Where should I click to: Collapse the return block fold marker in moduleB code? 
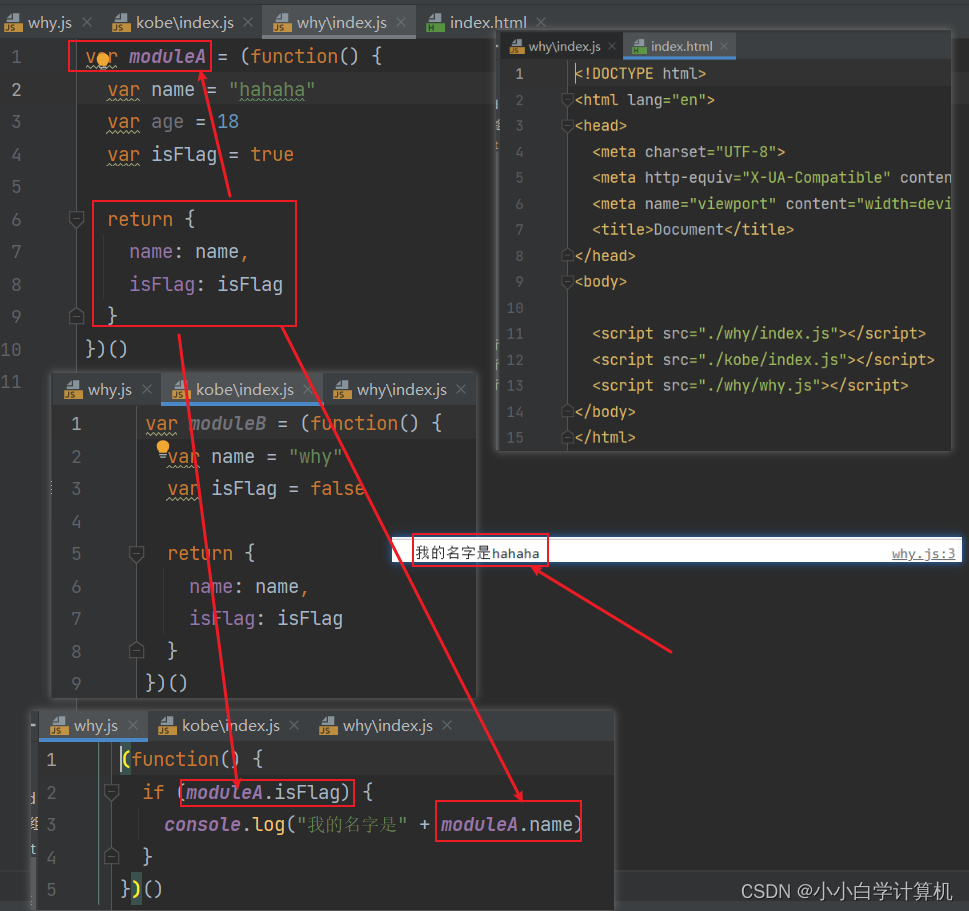click(137, 554)
